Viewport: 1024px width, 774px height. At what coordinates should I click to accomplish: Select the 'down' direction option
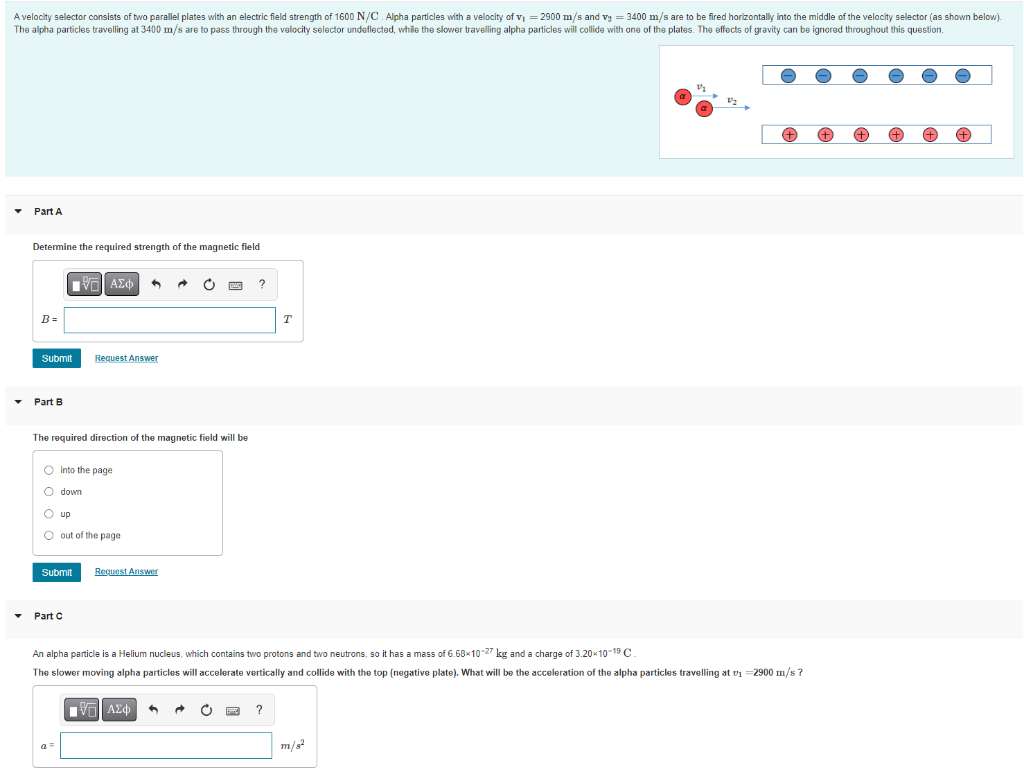click(x=49, y=492)
